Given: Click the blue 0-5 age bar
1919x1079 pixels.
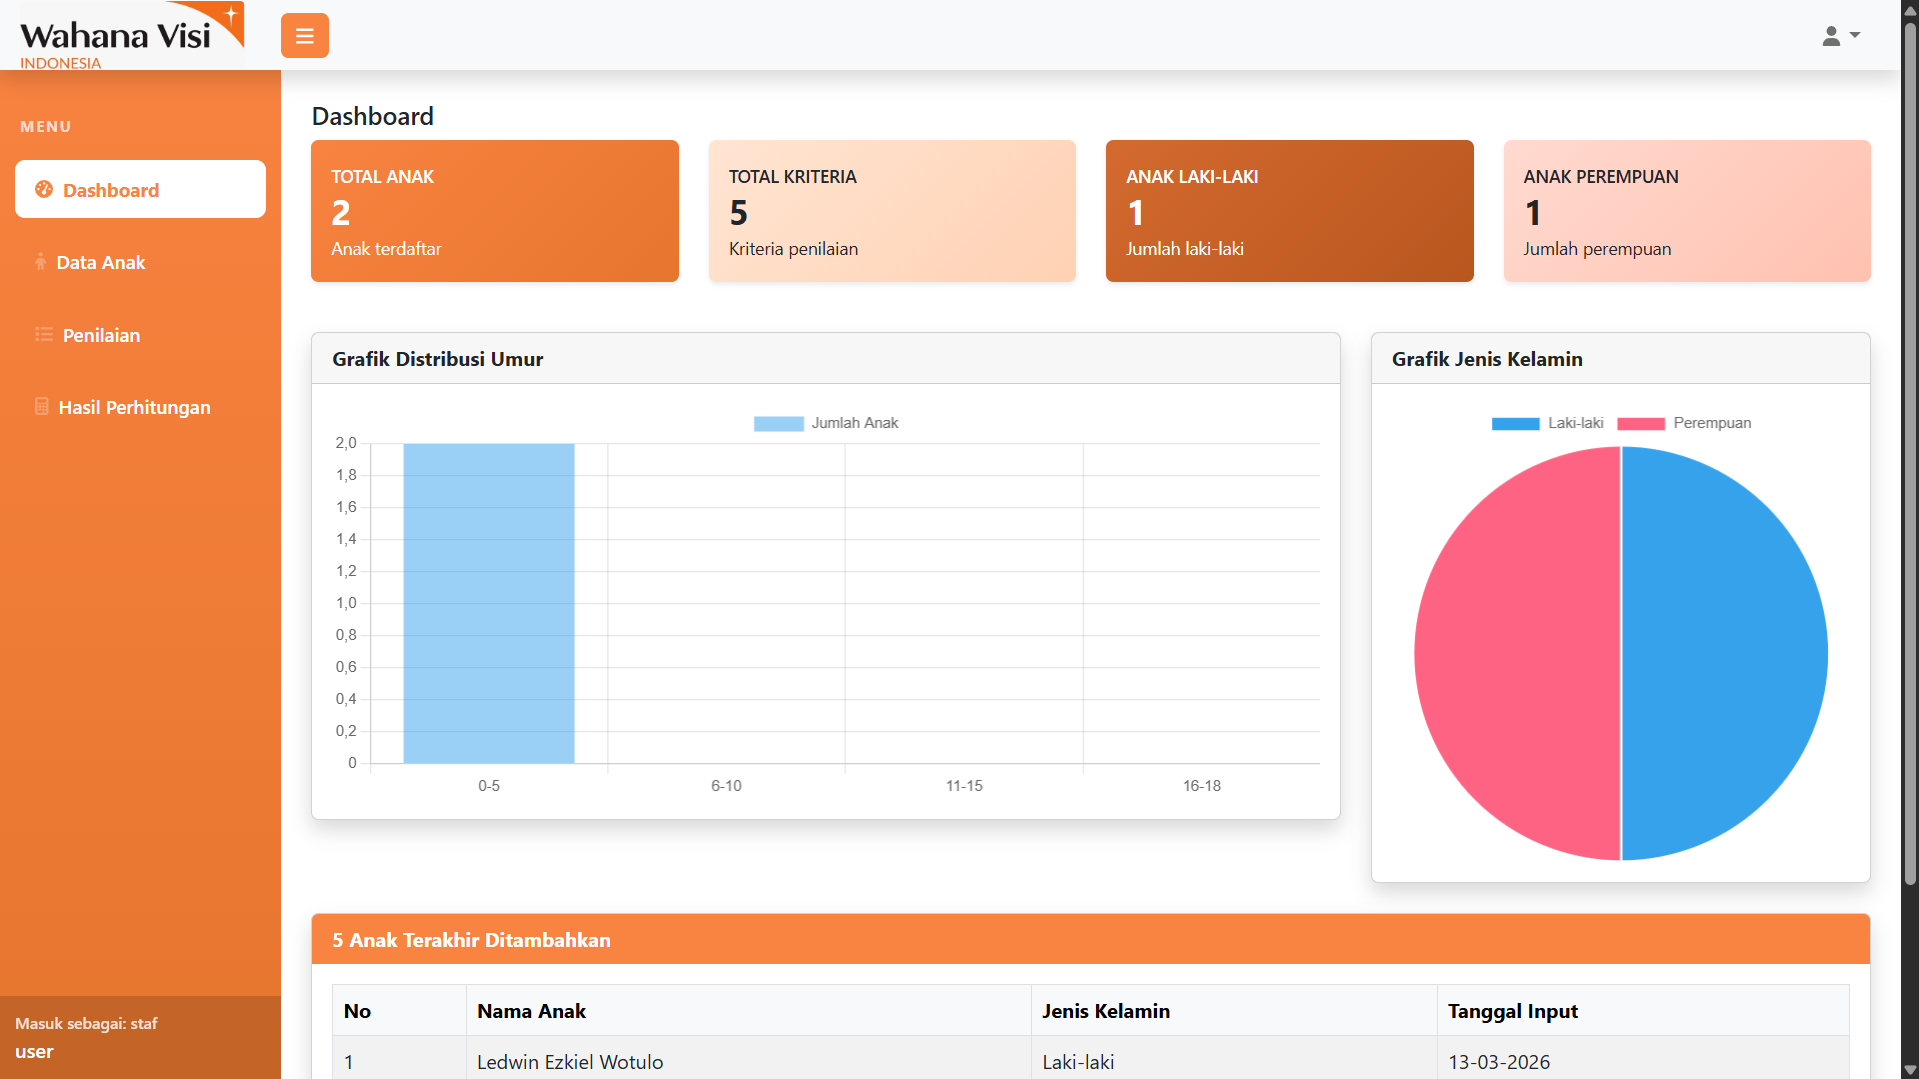Looking at the screenshot, I should coord(488,603).
